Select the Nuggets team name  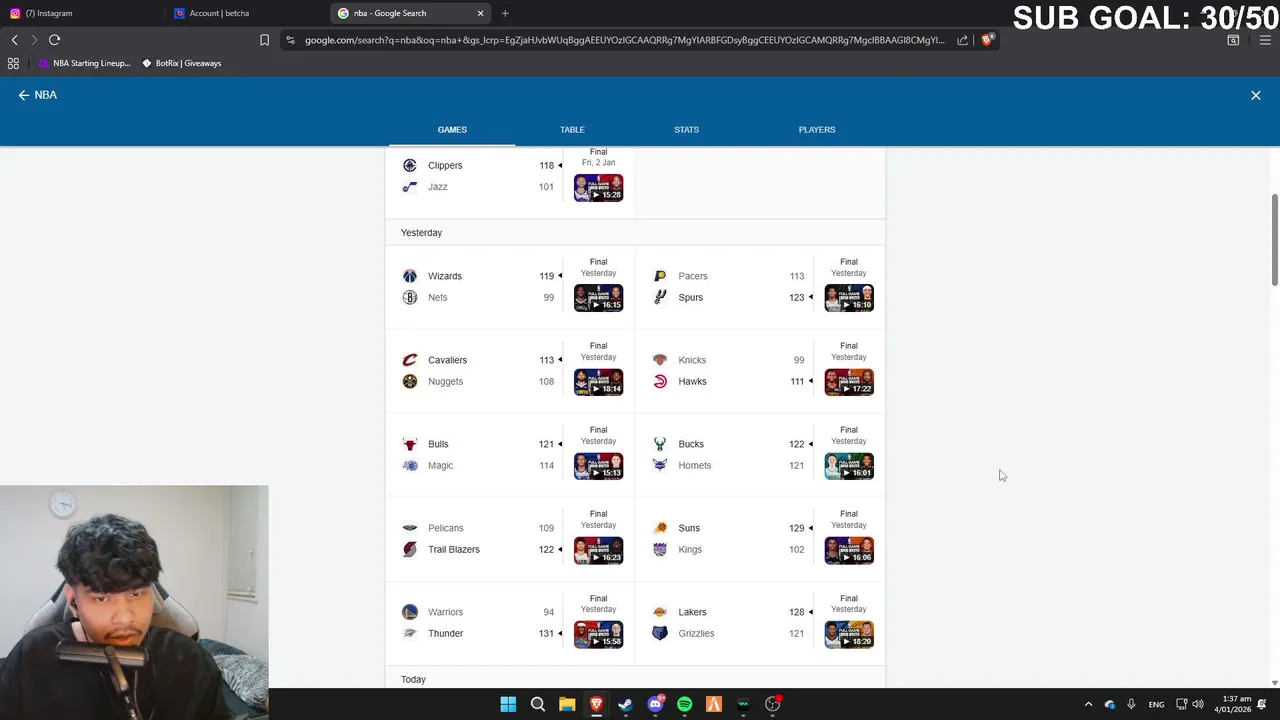coord(445,381)
